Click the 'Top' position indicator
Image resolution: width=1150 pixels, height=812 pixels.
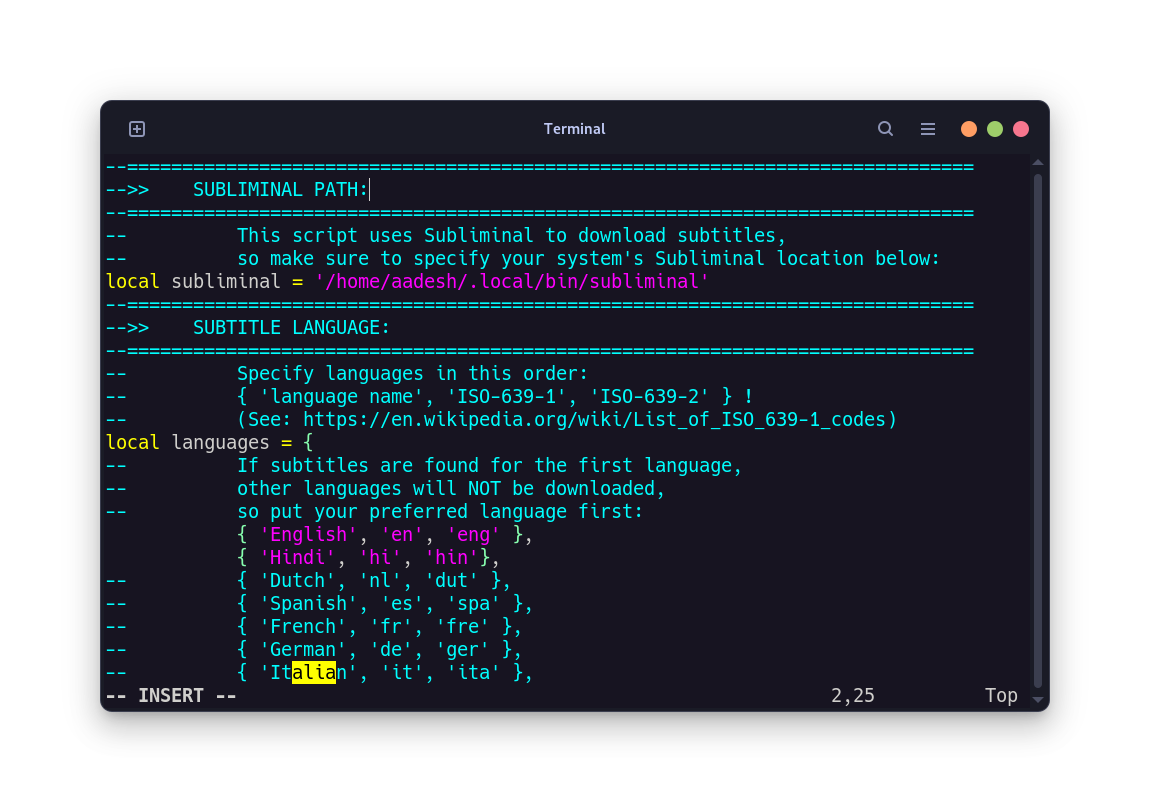coord(1001,695)
